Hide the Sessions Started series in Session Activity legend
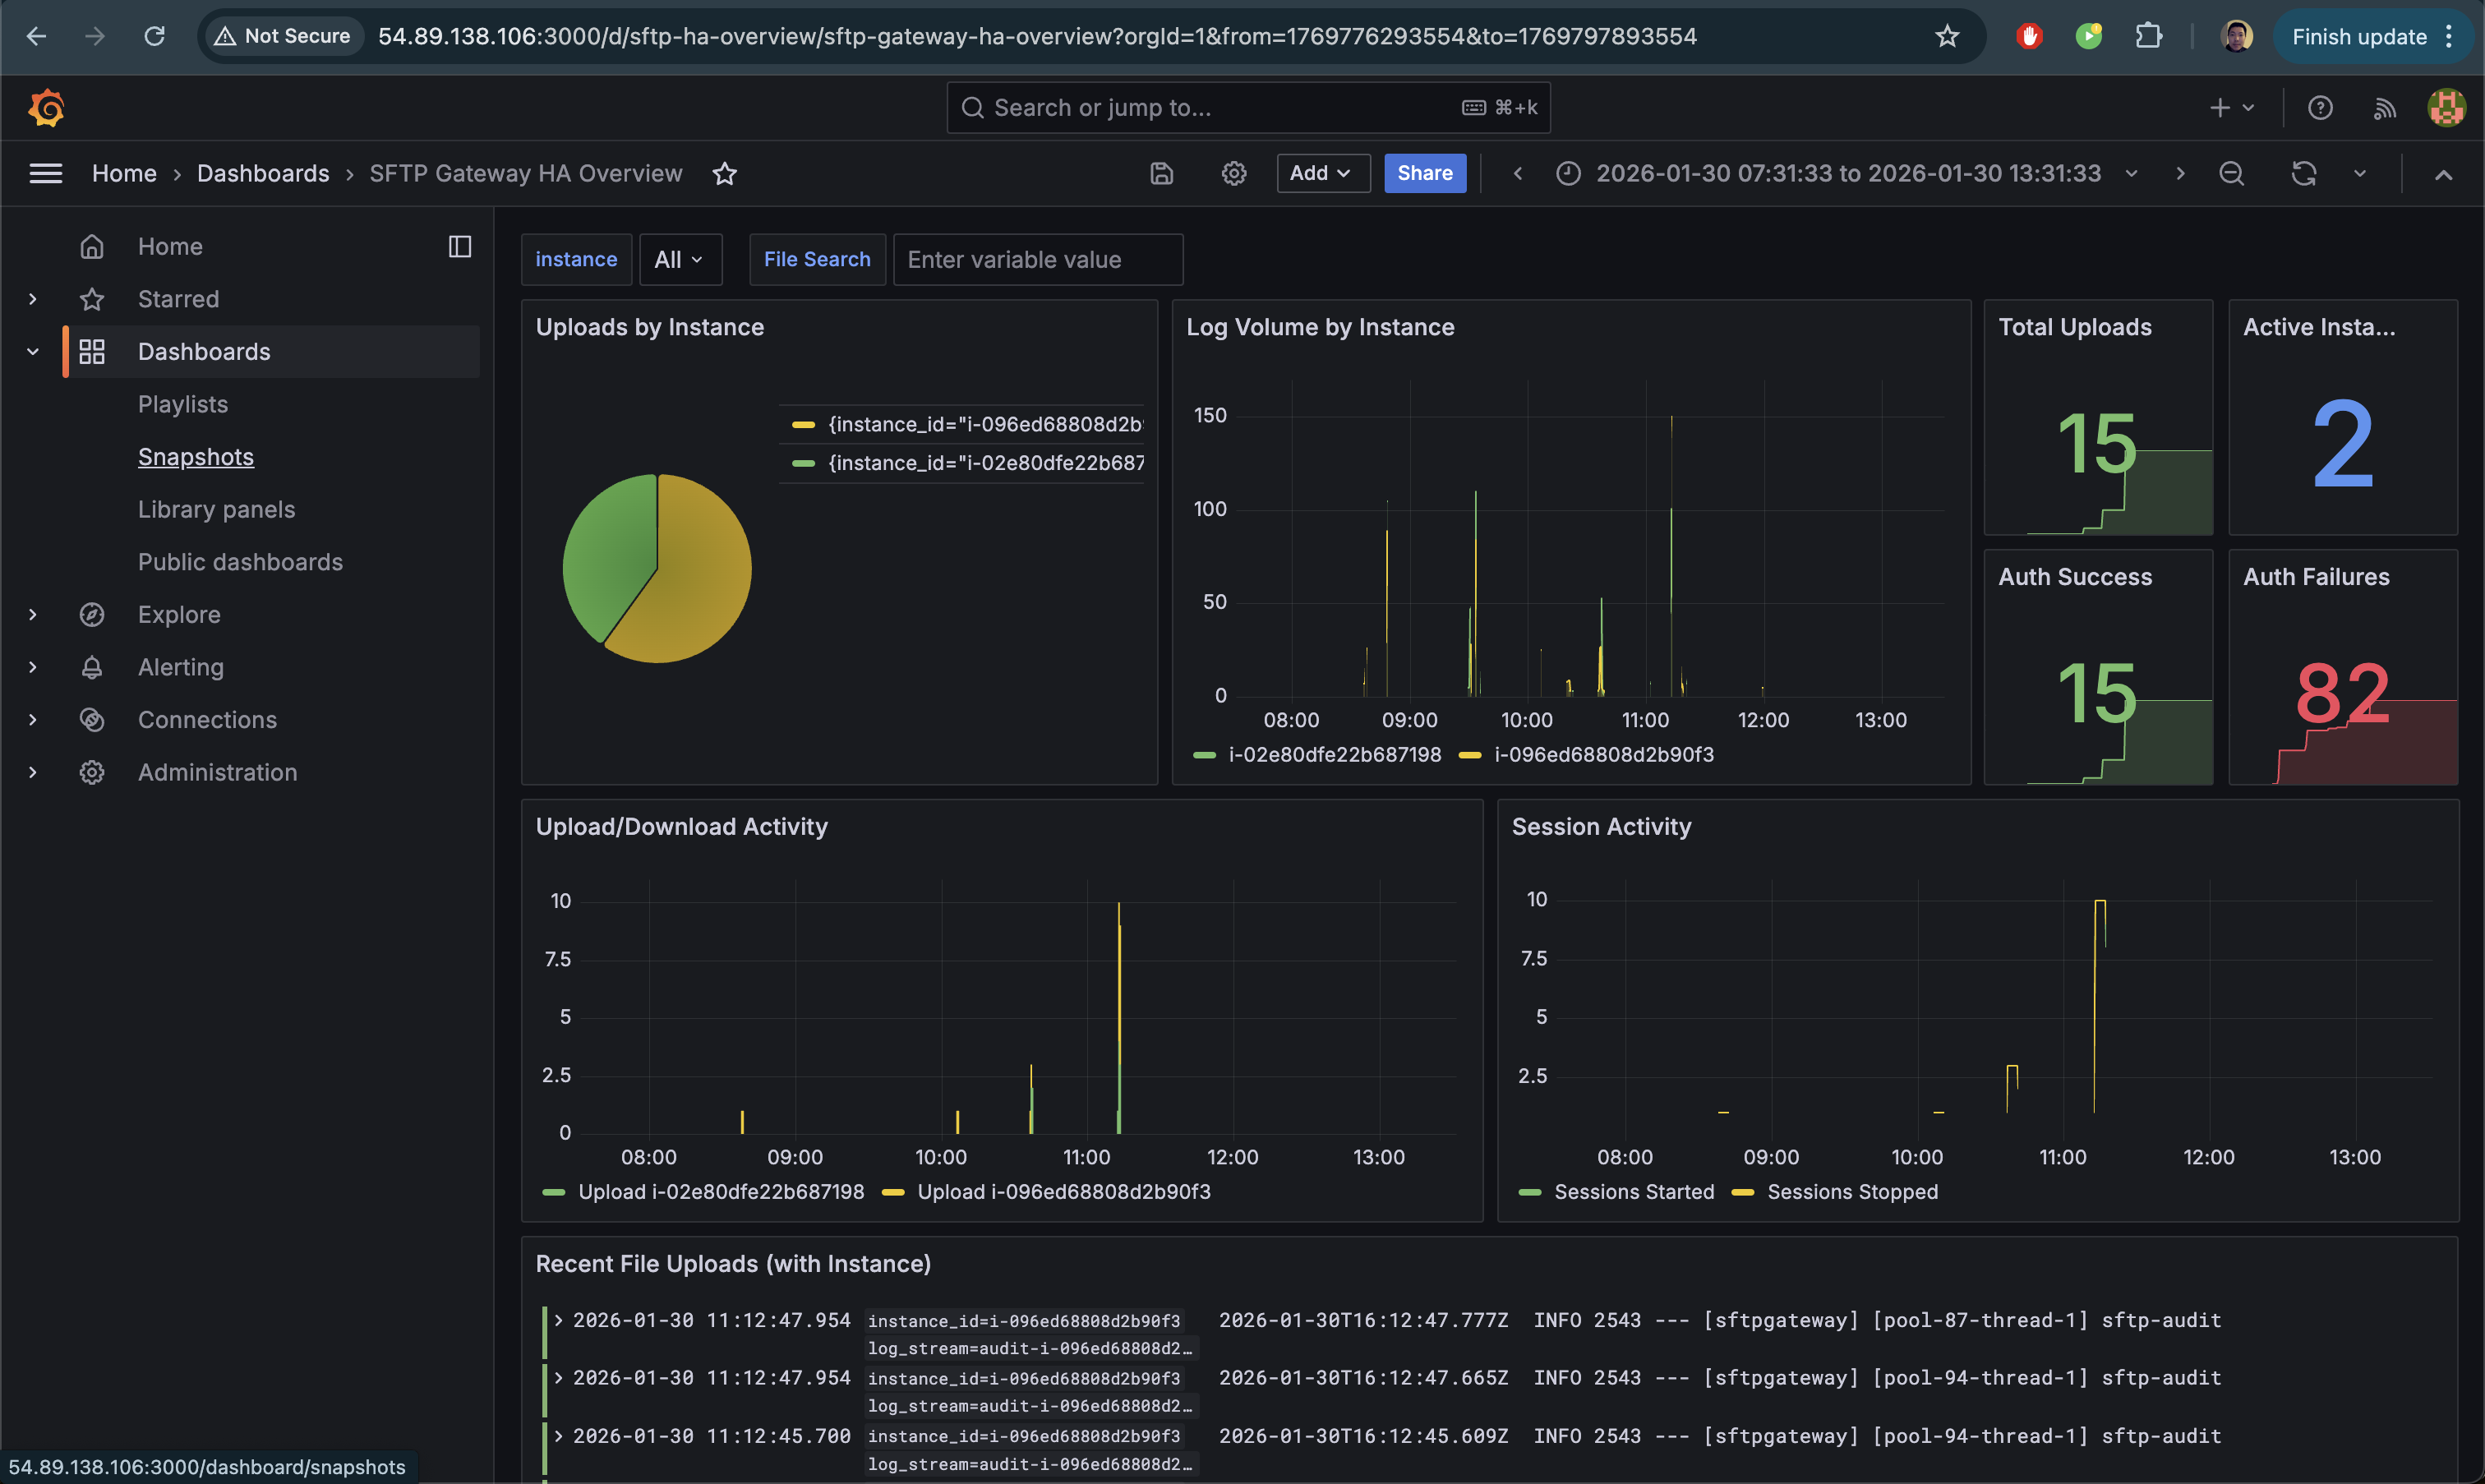The width and height of the screenshot is (2485, 1484). [x=1634, y=1191]
